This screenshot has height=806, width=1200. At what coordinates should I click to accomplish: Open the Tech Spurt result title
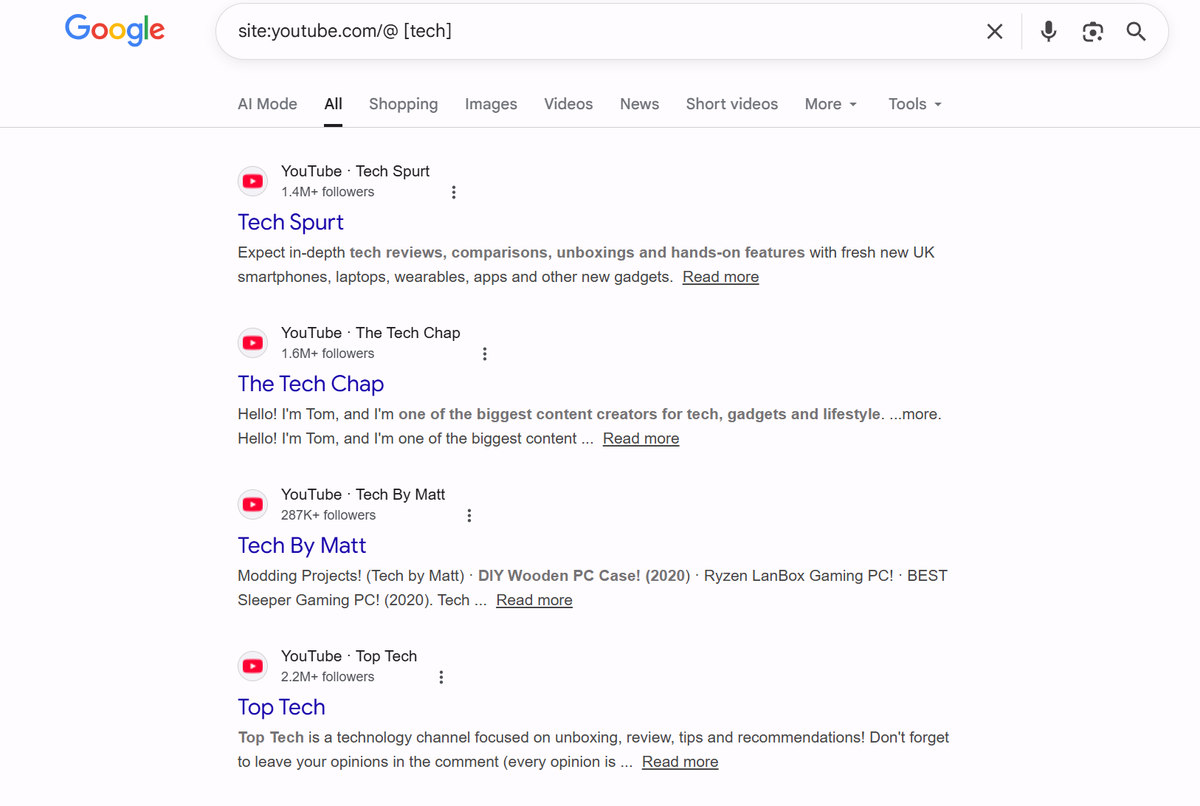291,222
